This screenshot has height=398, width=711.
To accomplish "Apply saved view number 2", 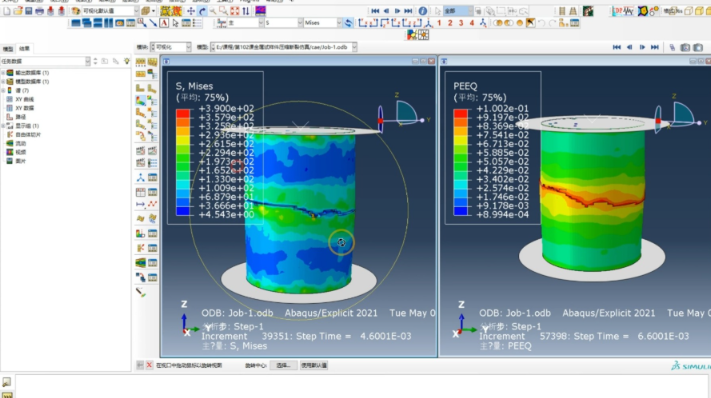I will tap(450, 23).
